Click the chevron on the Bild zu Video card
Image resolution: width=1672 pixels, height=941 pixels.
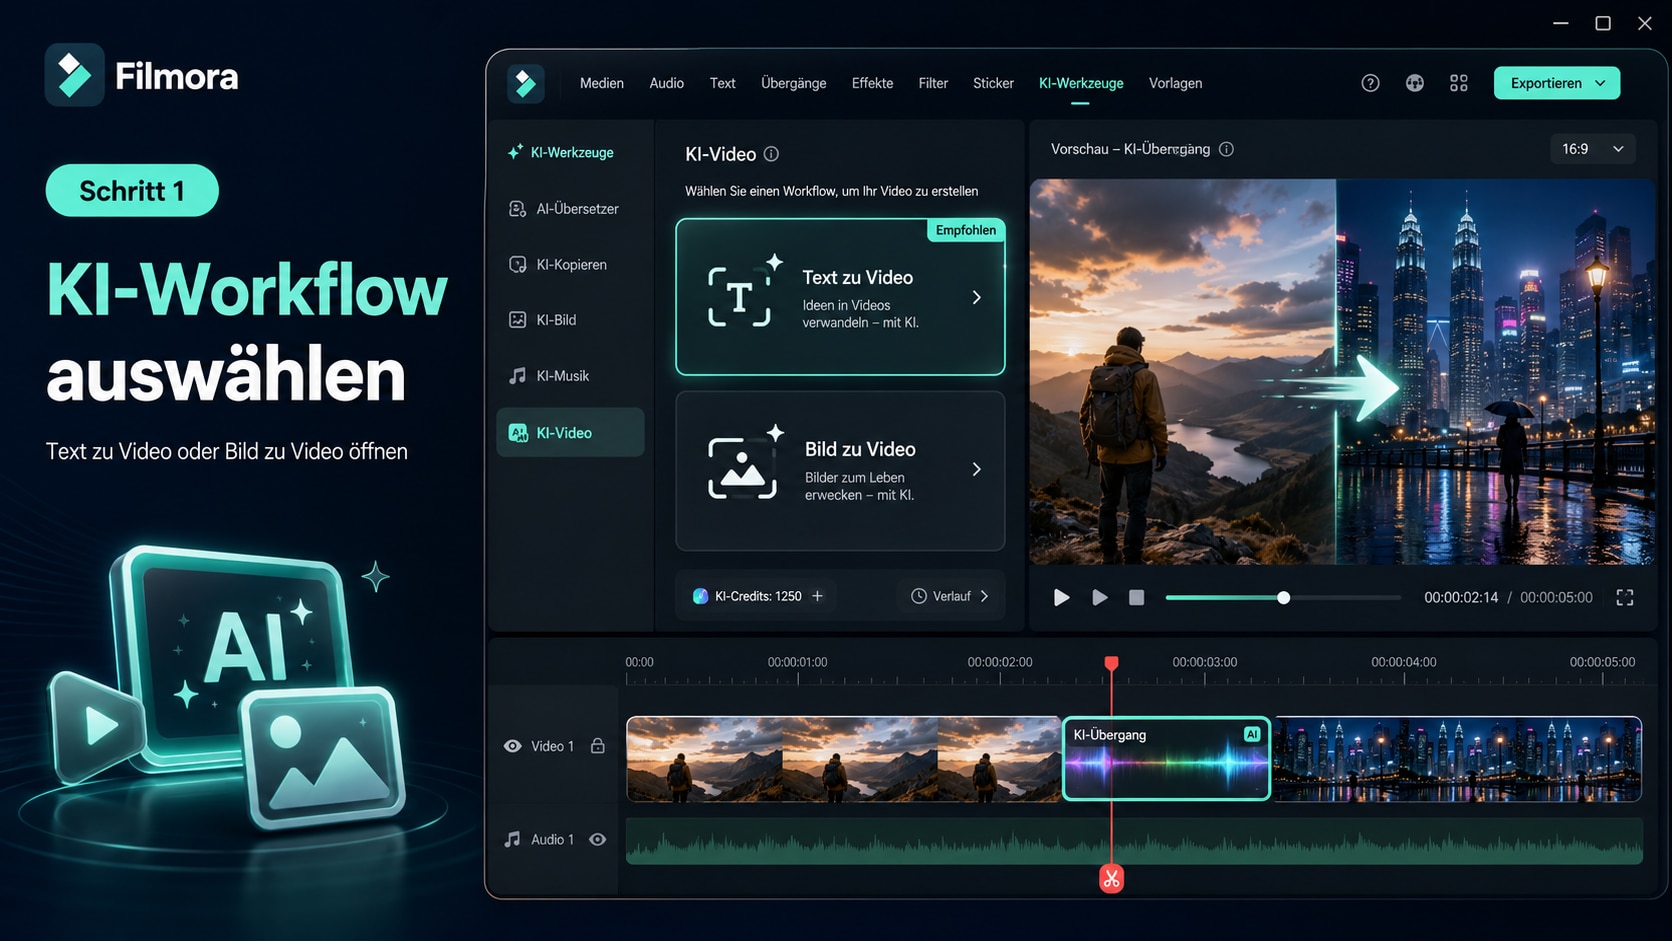tap(976, 469)
